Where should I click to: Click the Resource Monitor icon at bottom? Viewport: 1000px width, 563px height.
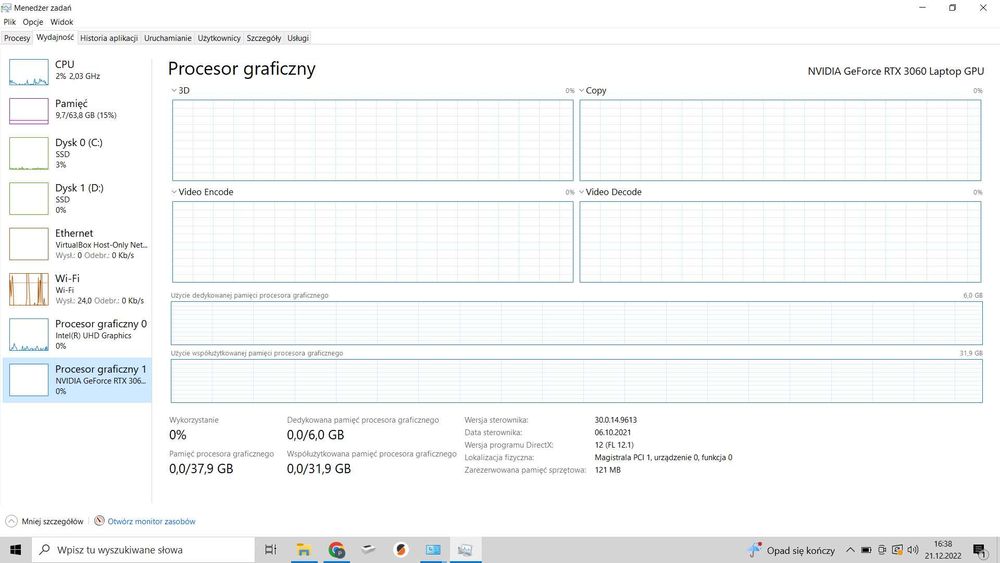point(99,521)
